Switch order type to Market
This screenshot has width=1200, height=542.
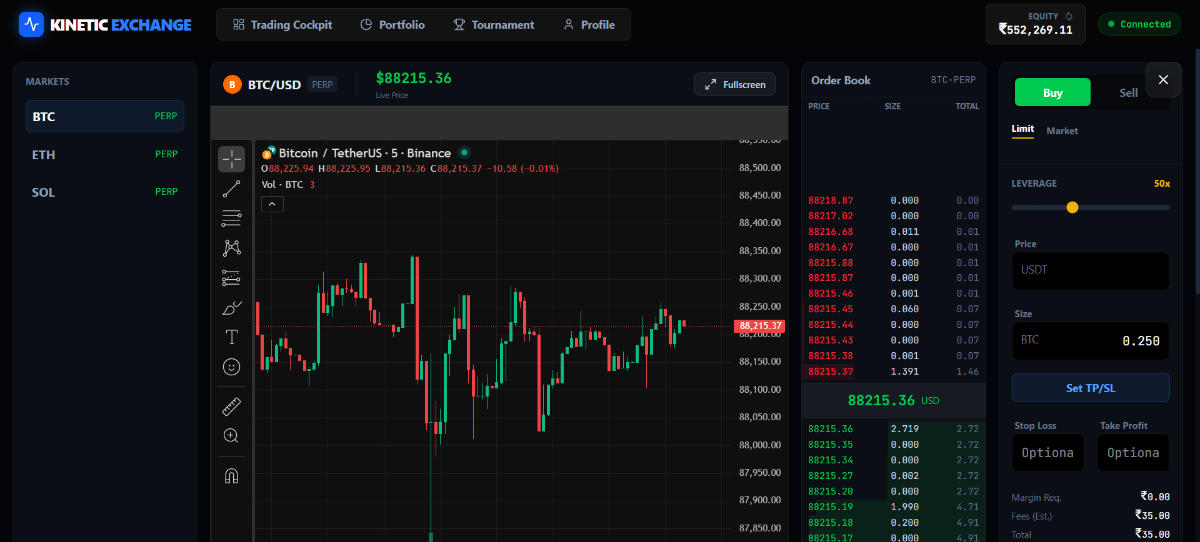point(1062,131)
